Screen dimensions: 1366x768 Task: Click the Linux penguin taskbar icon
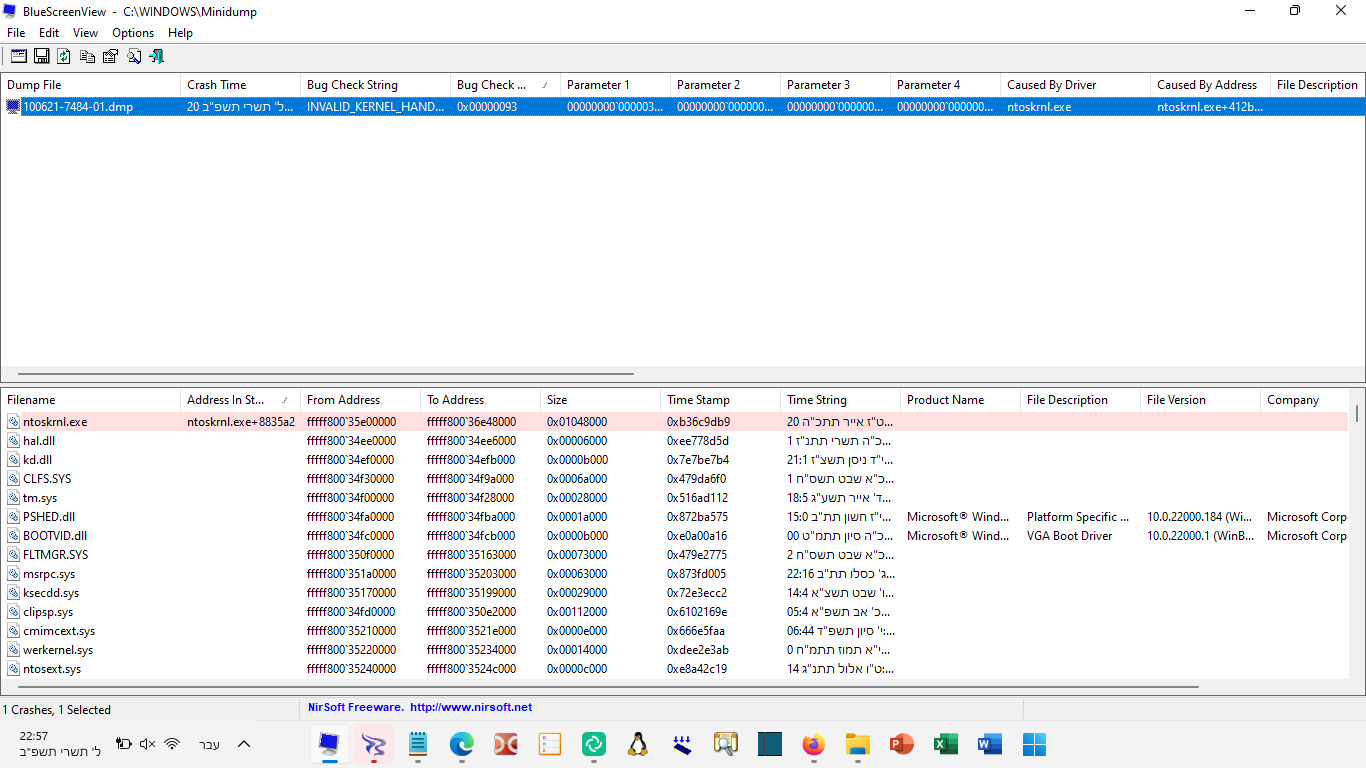[637, 744]
